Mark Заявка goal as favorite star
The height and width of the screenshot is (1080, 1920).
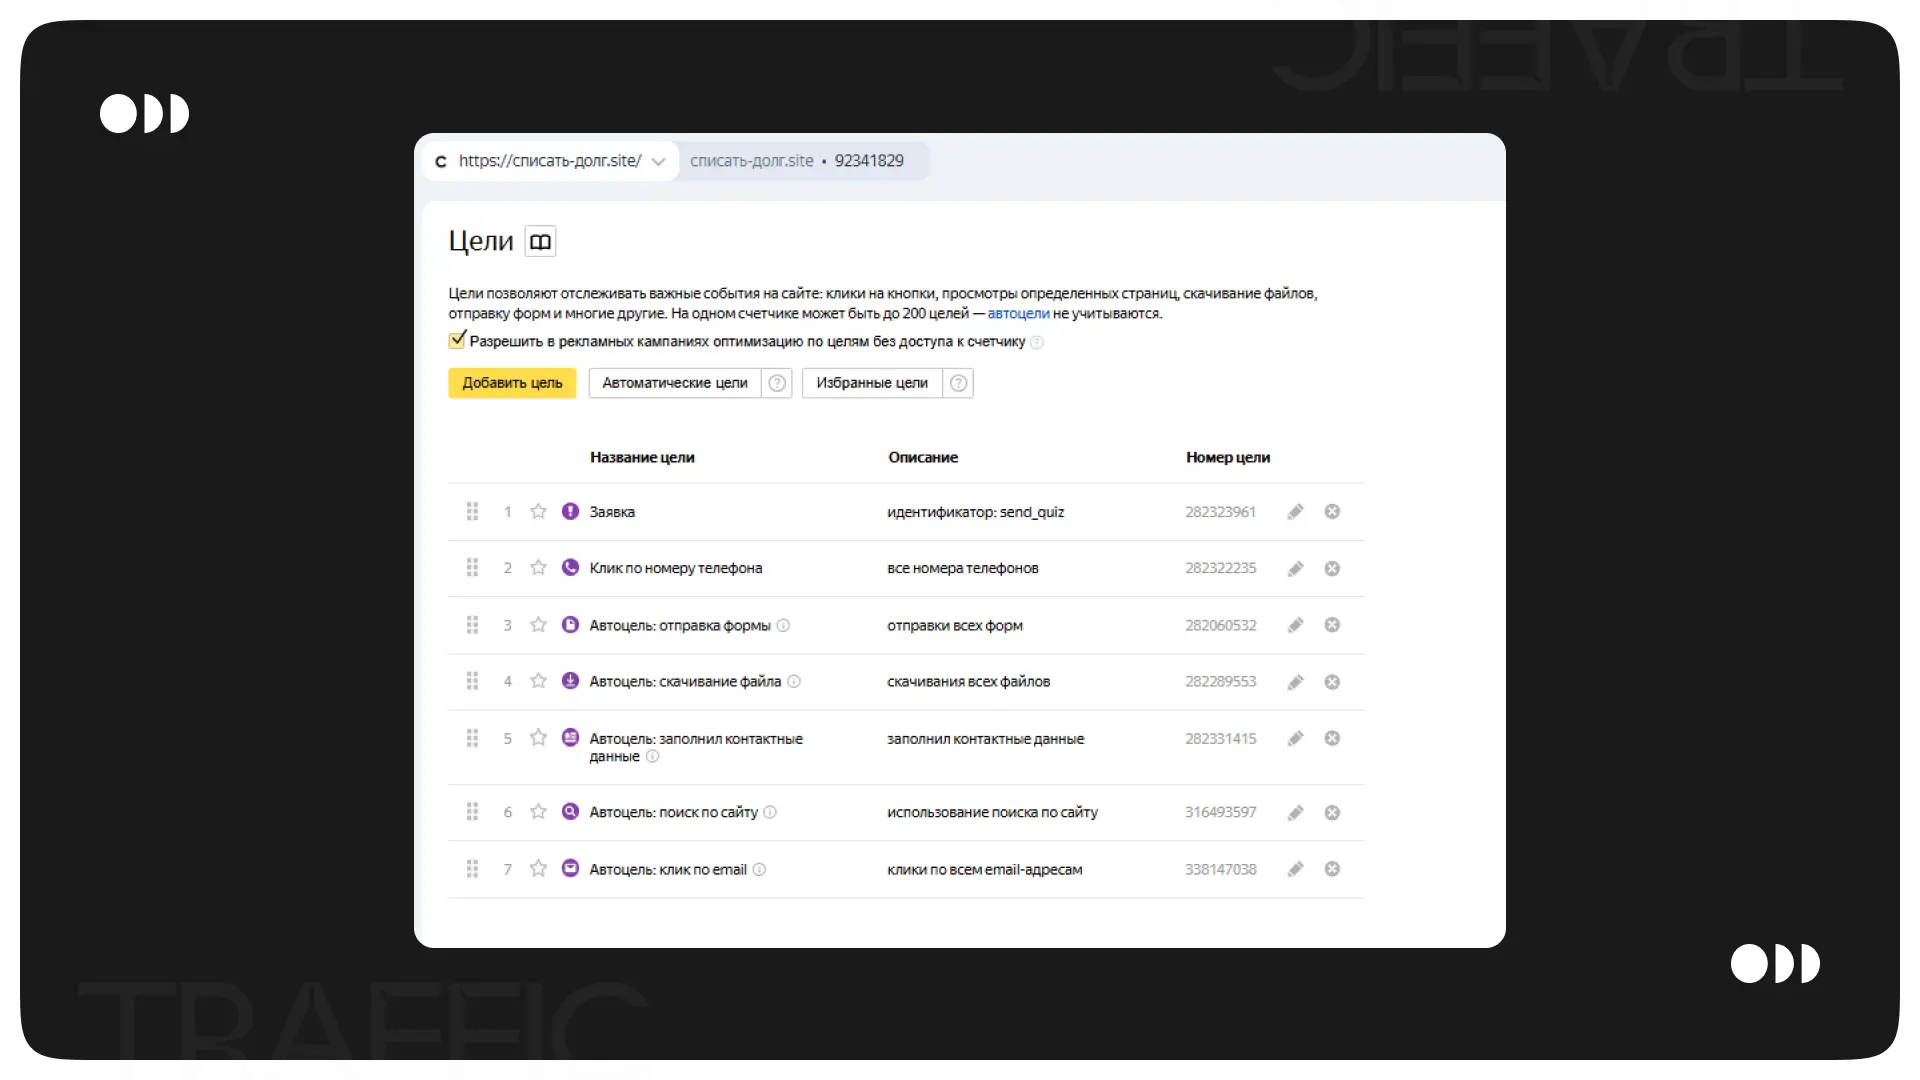pos(538,512)
